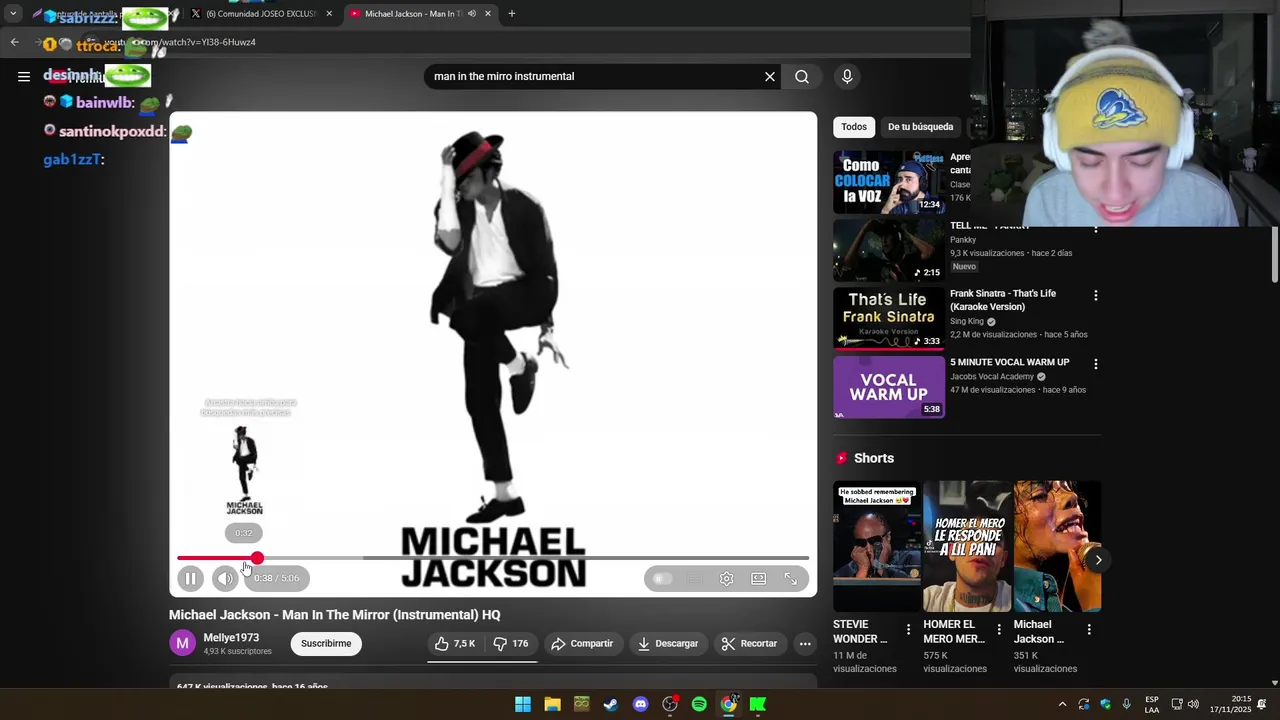
Task: Click the address bar URL
Action: 180,42
